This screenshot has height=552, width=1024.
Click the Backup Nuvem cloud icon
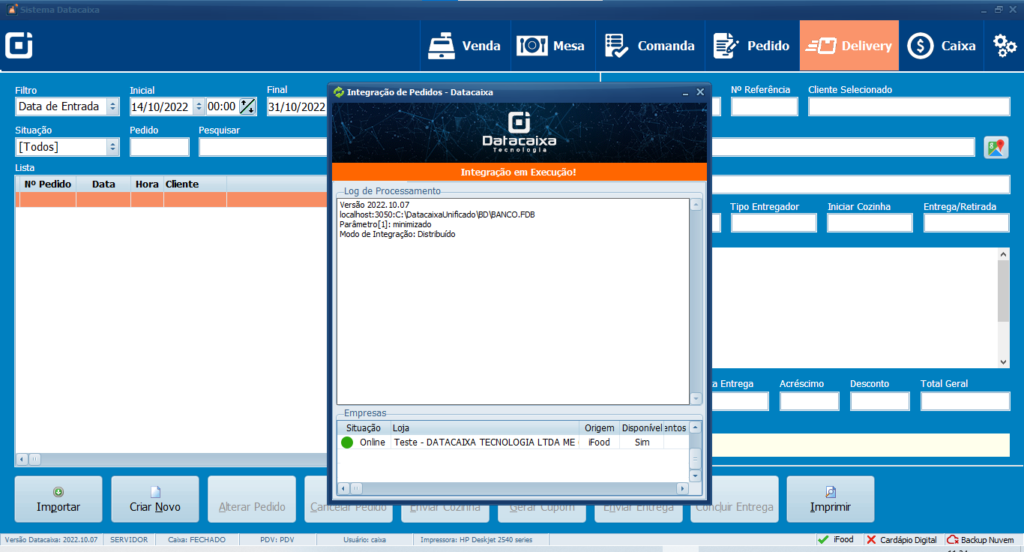pos(952,539)
